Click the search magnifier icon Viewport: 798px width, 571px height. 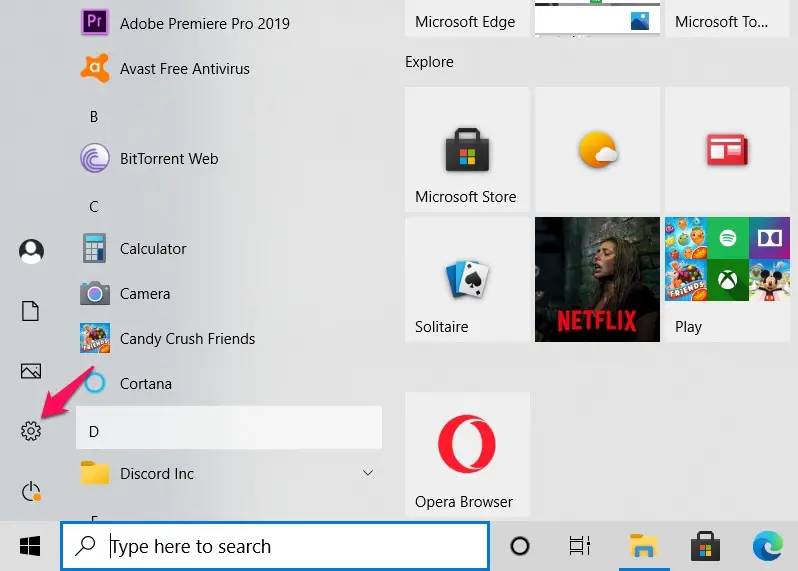tap(85, 546)
